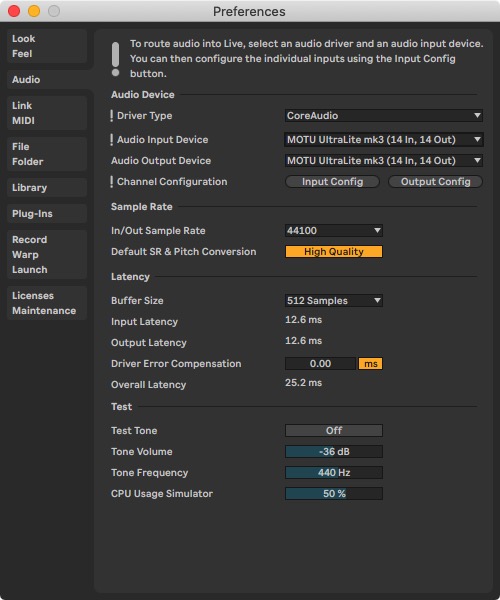Click the Audio Device section heading

143,95
